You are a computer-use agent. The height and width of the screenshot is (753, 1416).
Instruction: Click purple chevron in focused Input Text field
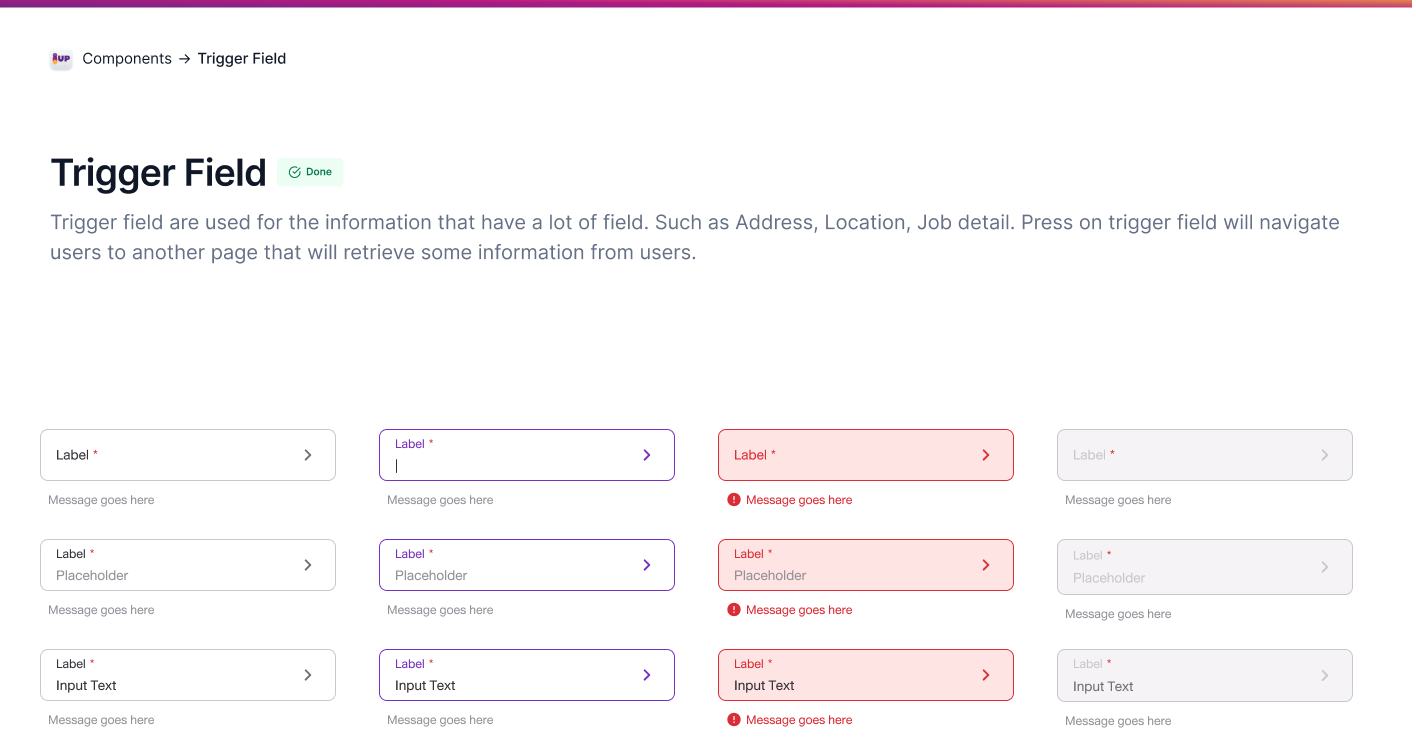pyautogui.click(x=647, y=675)
